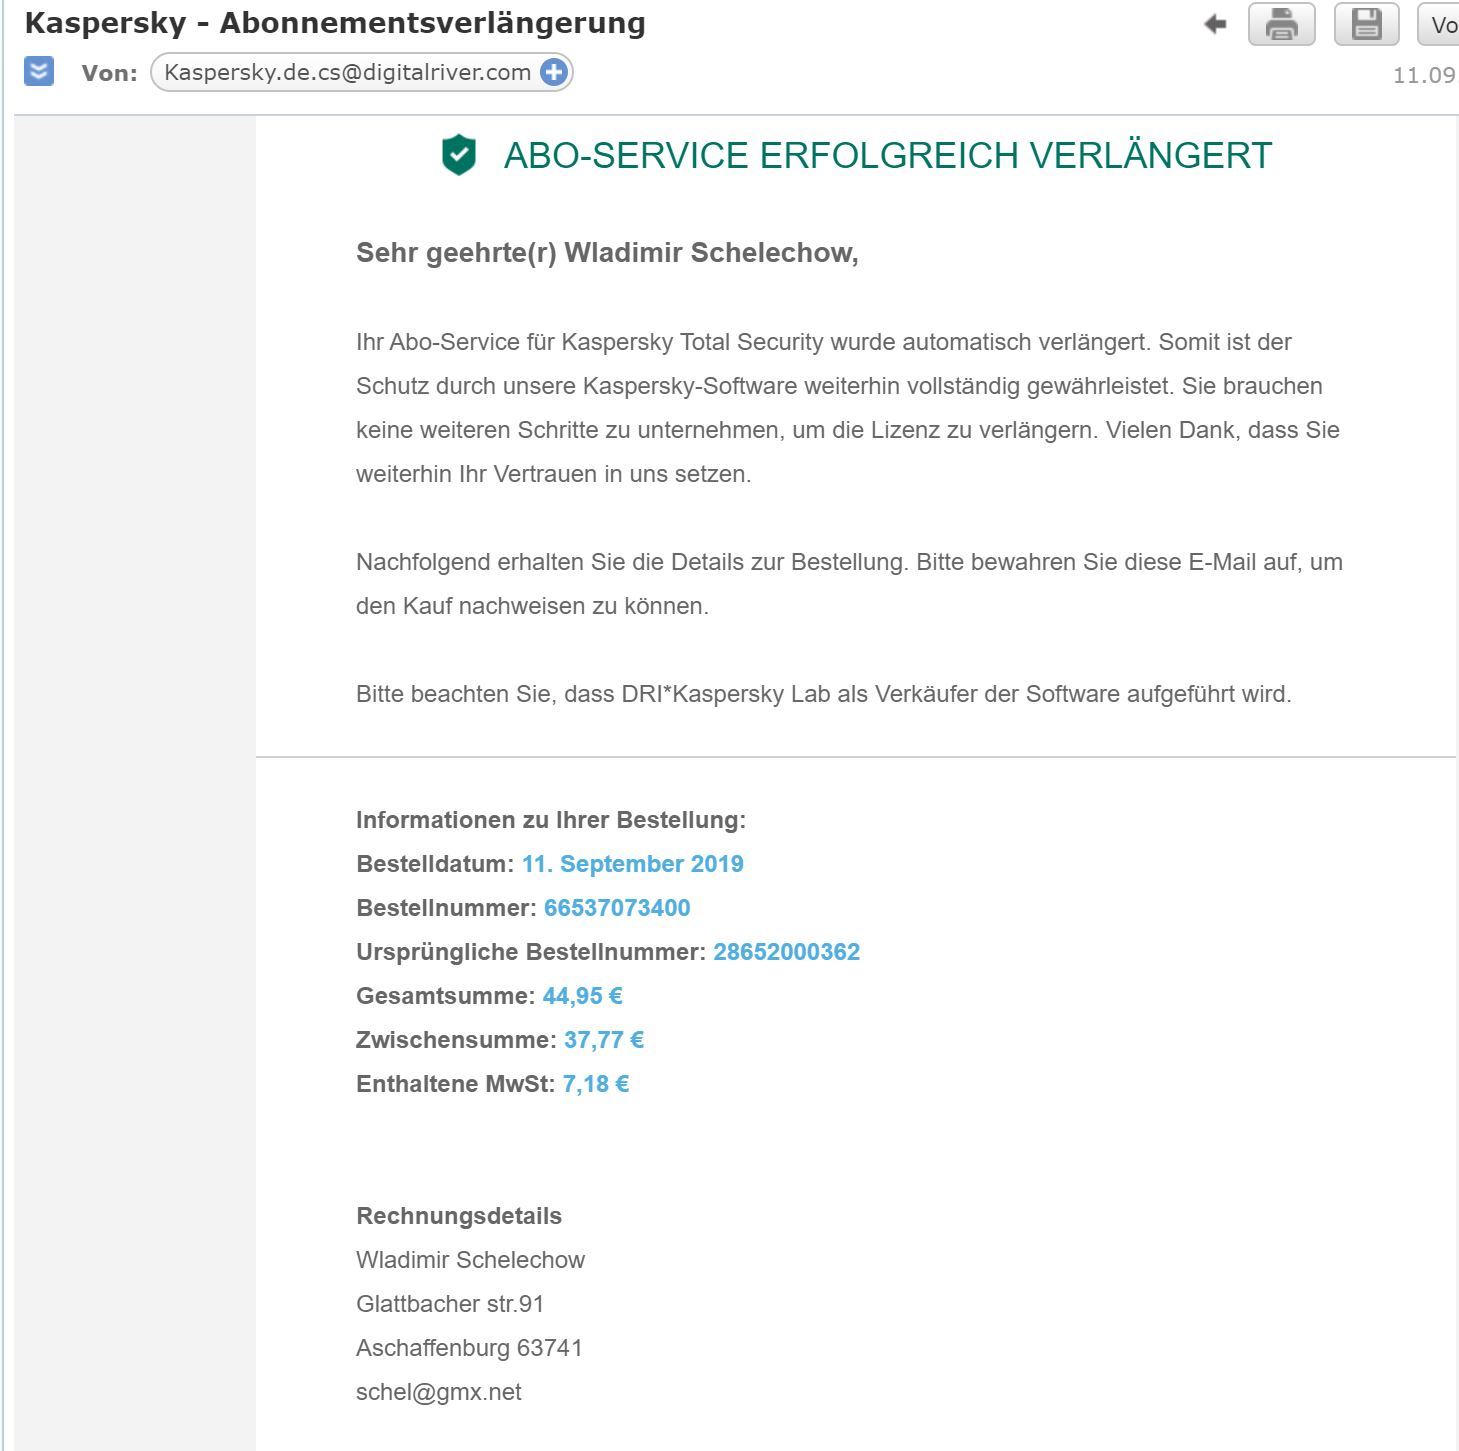
Task: Select the included VAT value 7,18 €
Action: [x=596, y=1084]
